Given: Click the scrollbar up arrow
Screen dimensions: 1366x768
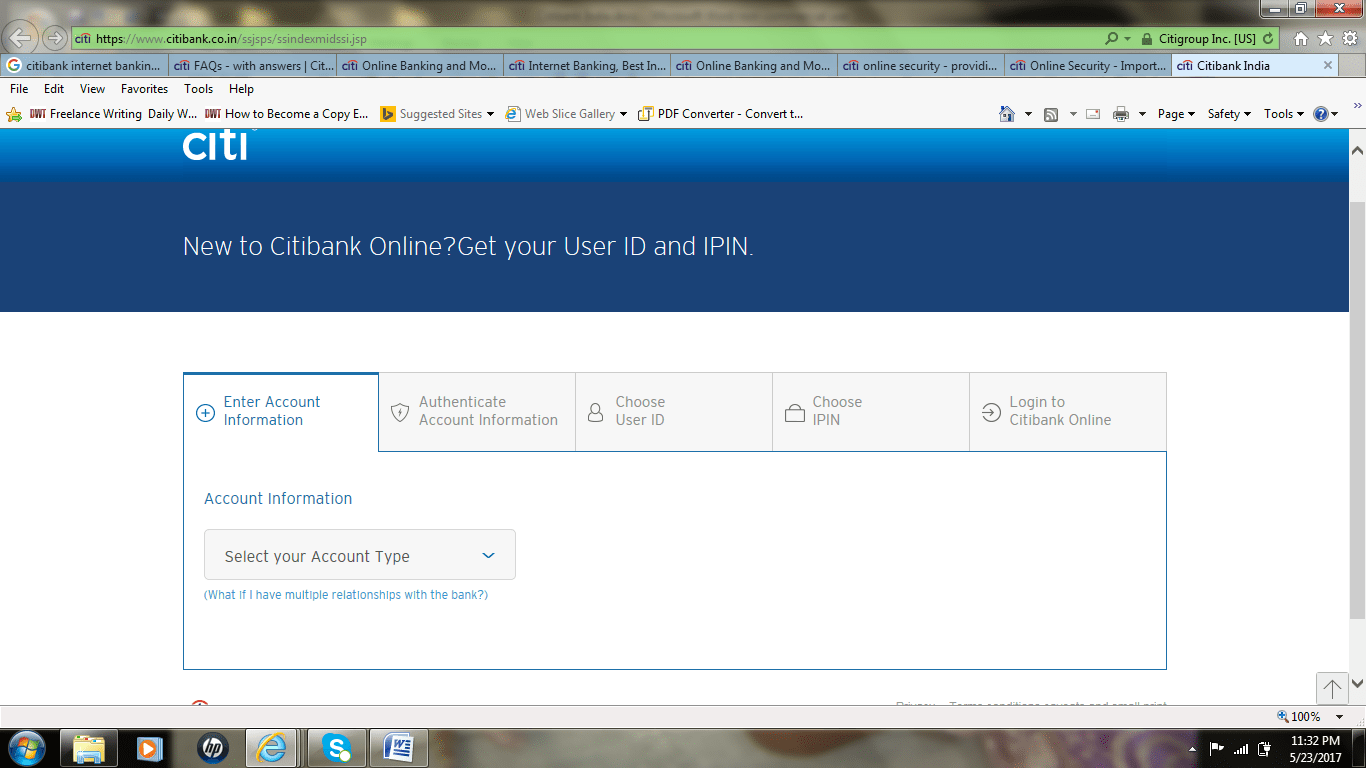Looking at the screenshot, I should pos(1357,150).
